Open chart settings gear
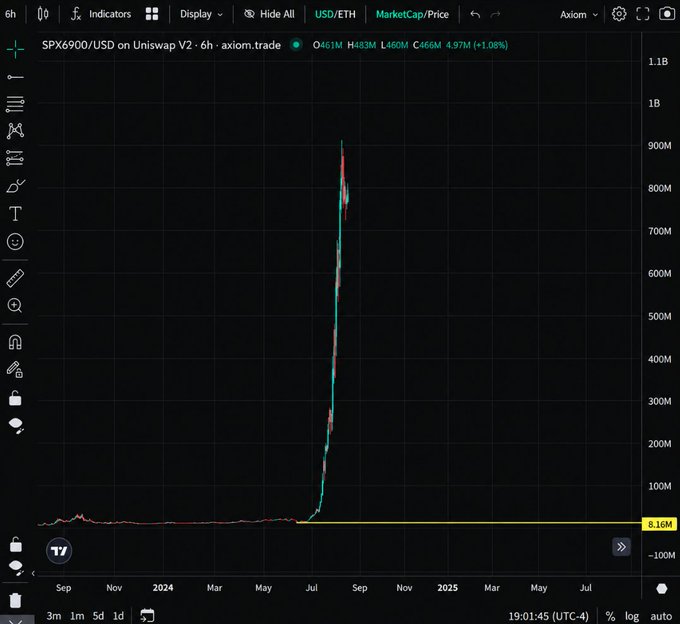This screenshot has height=624, width=680. pyautogui.click(x=619, y=14)
